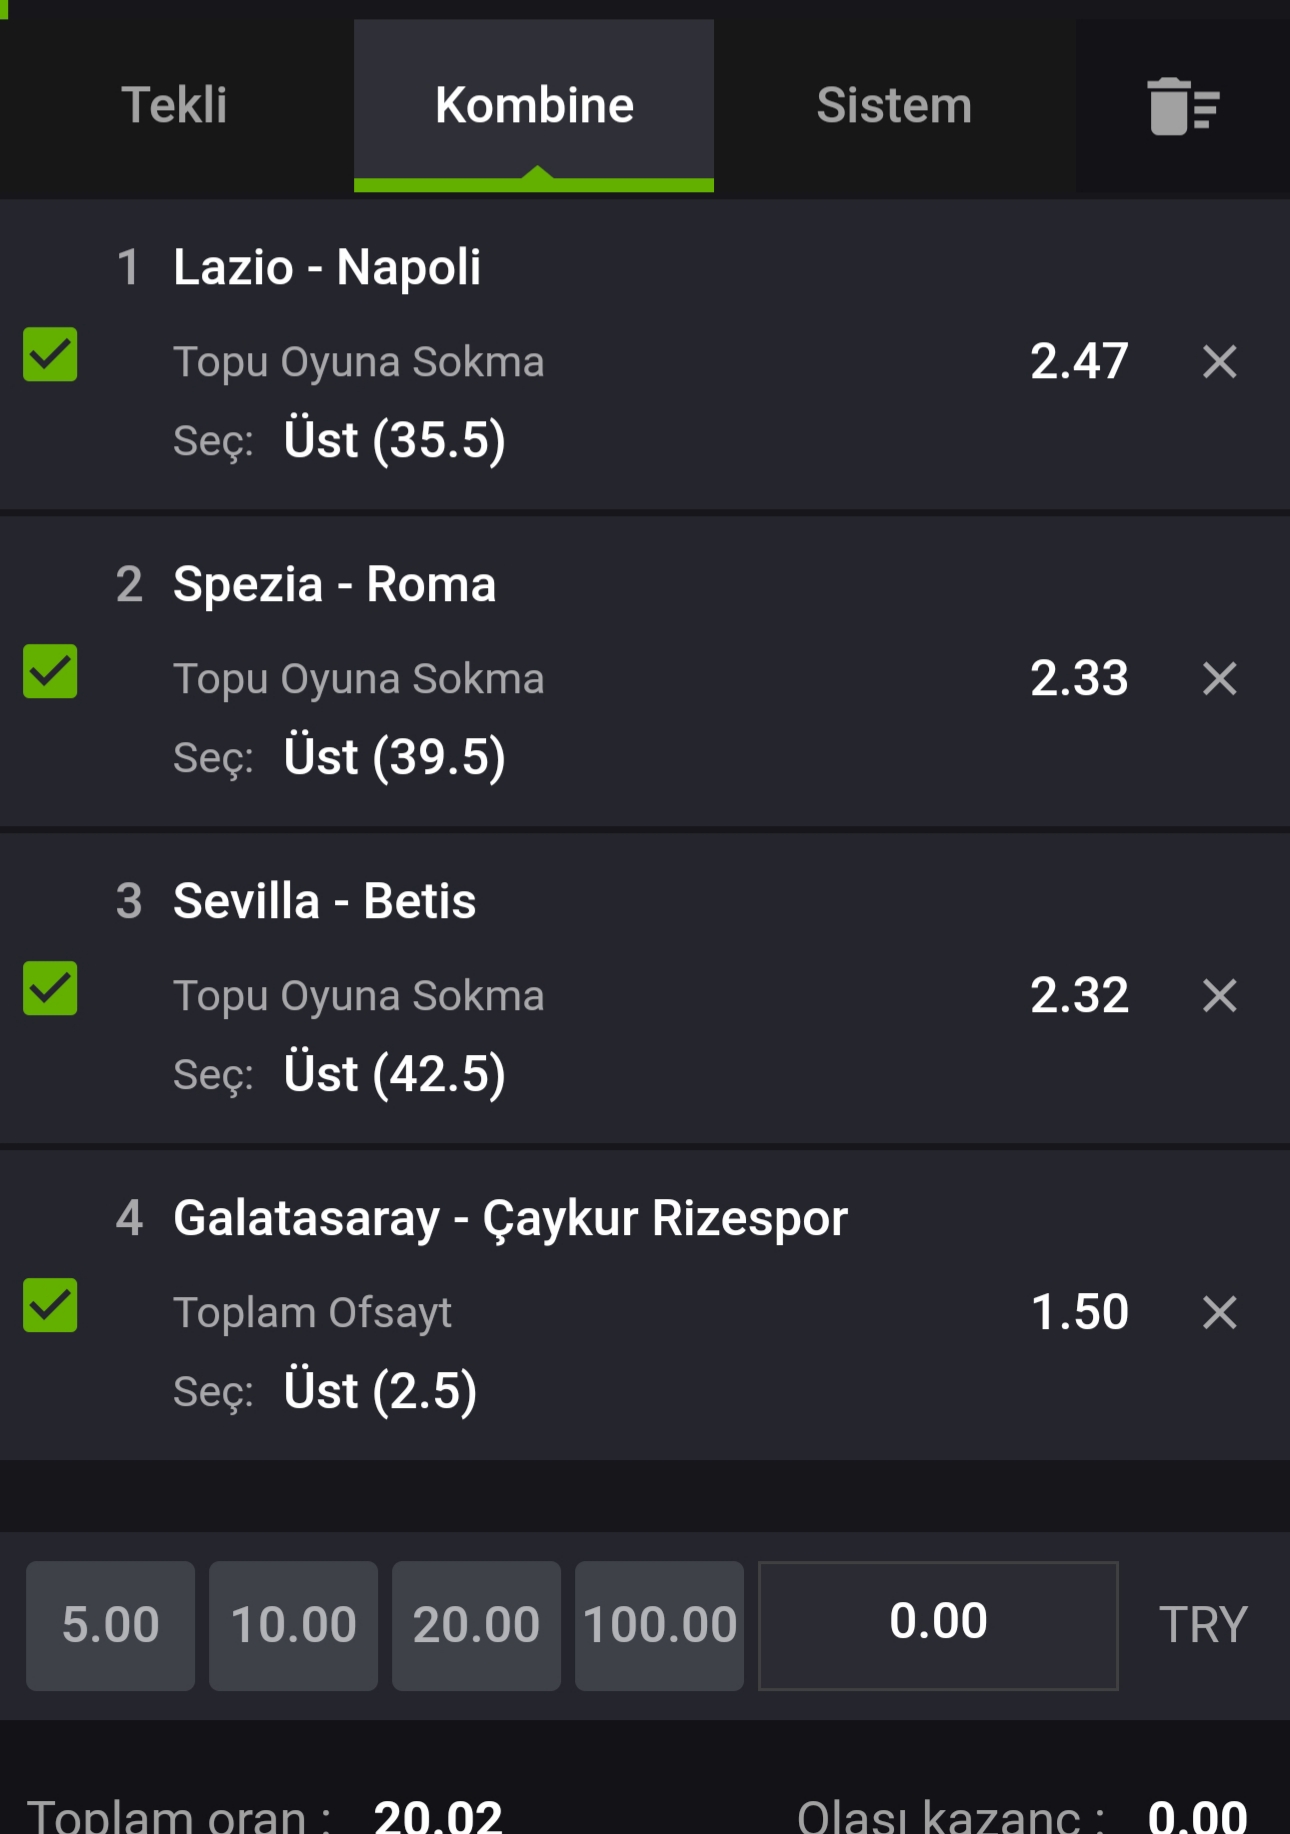Viewport: 1290px width, 1834px height.
Task: Toggle the Galatasaray - Çaykur Rizespor checkbox
Action: pyautogui.click(x=50, y=1305)
